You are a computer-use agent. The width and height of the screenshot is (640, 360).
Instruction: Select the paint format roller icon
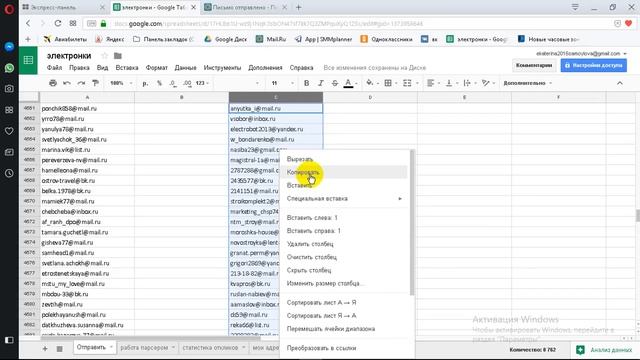point(96,83)
